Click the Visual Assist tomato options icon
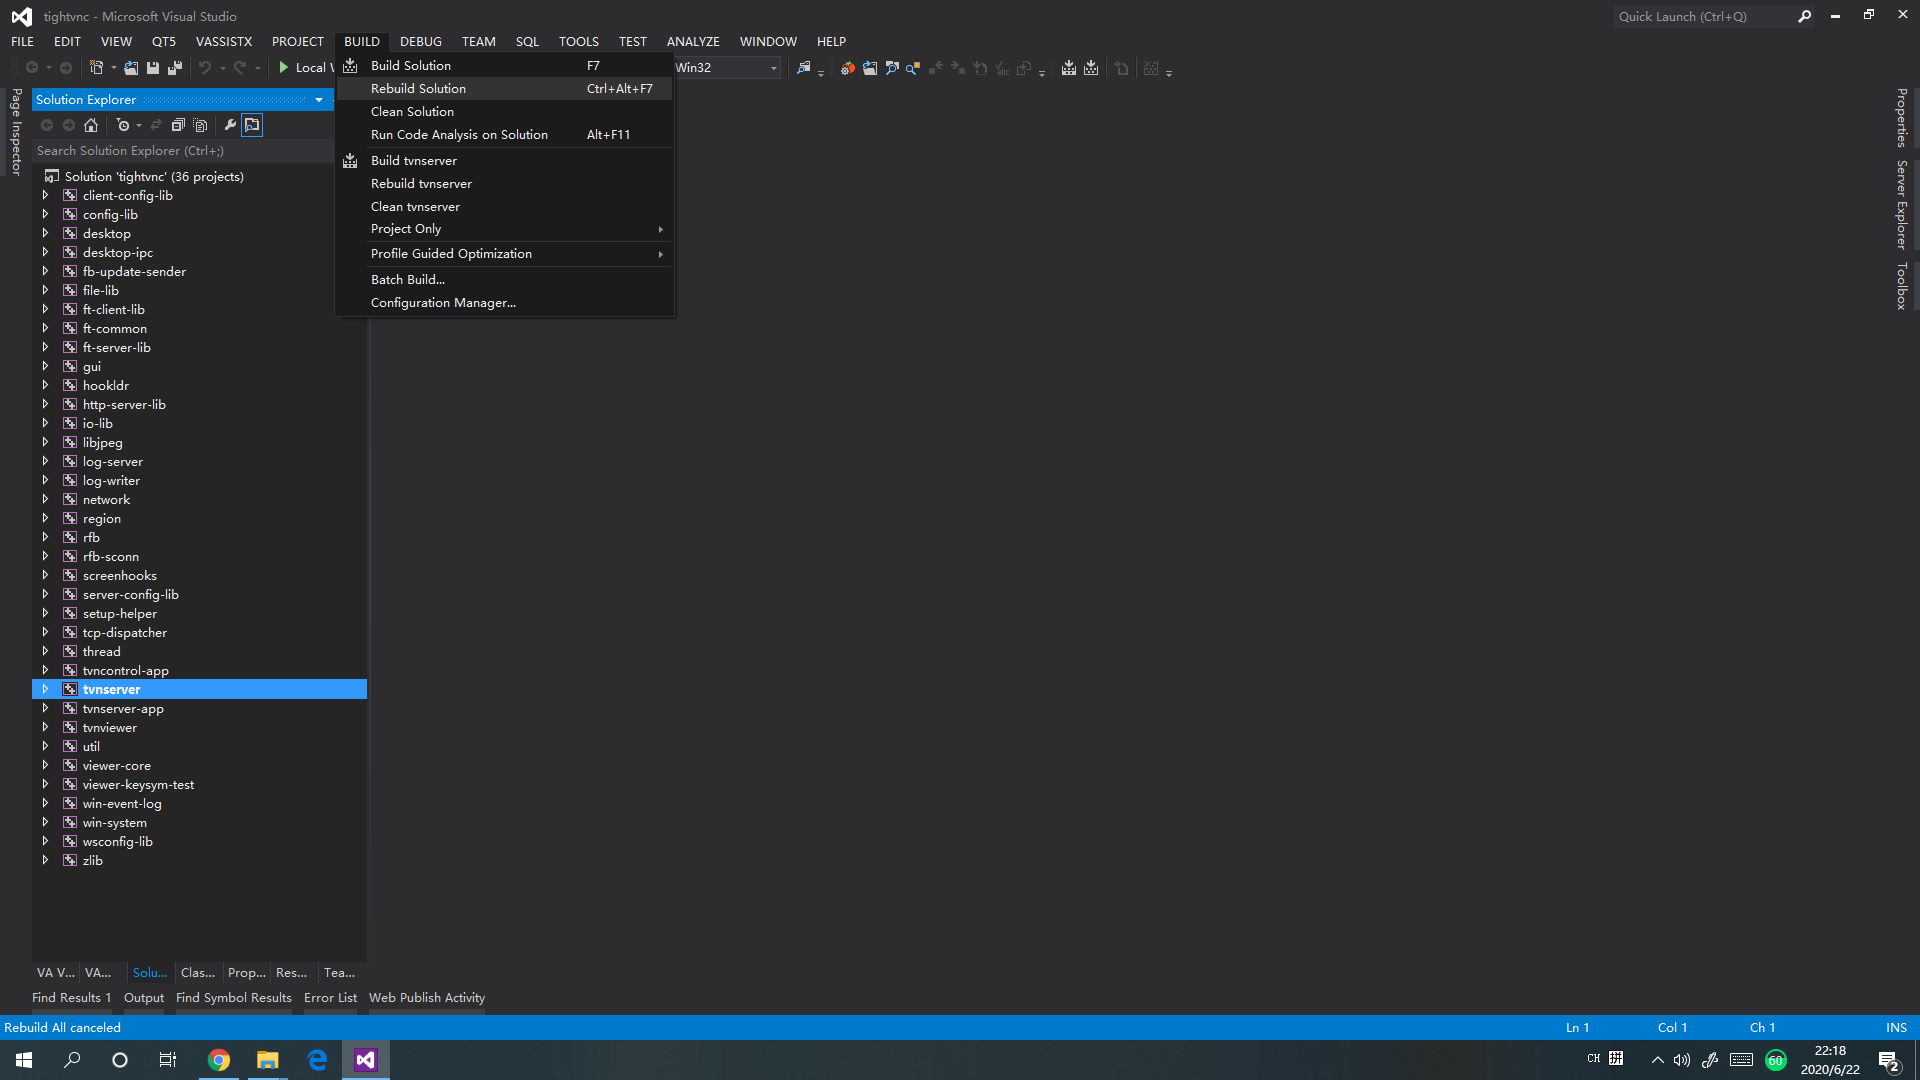 (847, 68)
